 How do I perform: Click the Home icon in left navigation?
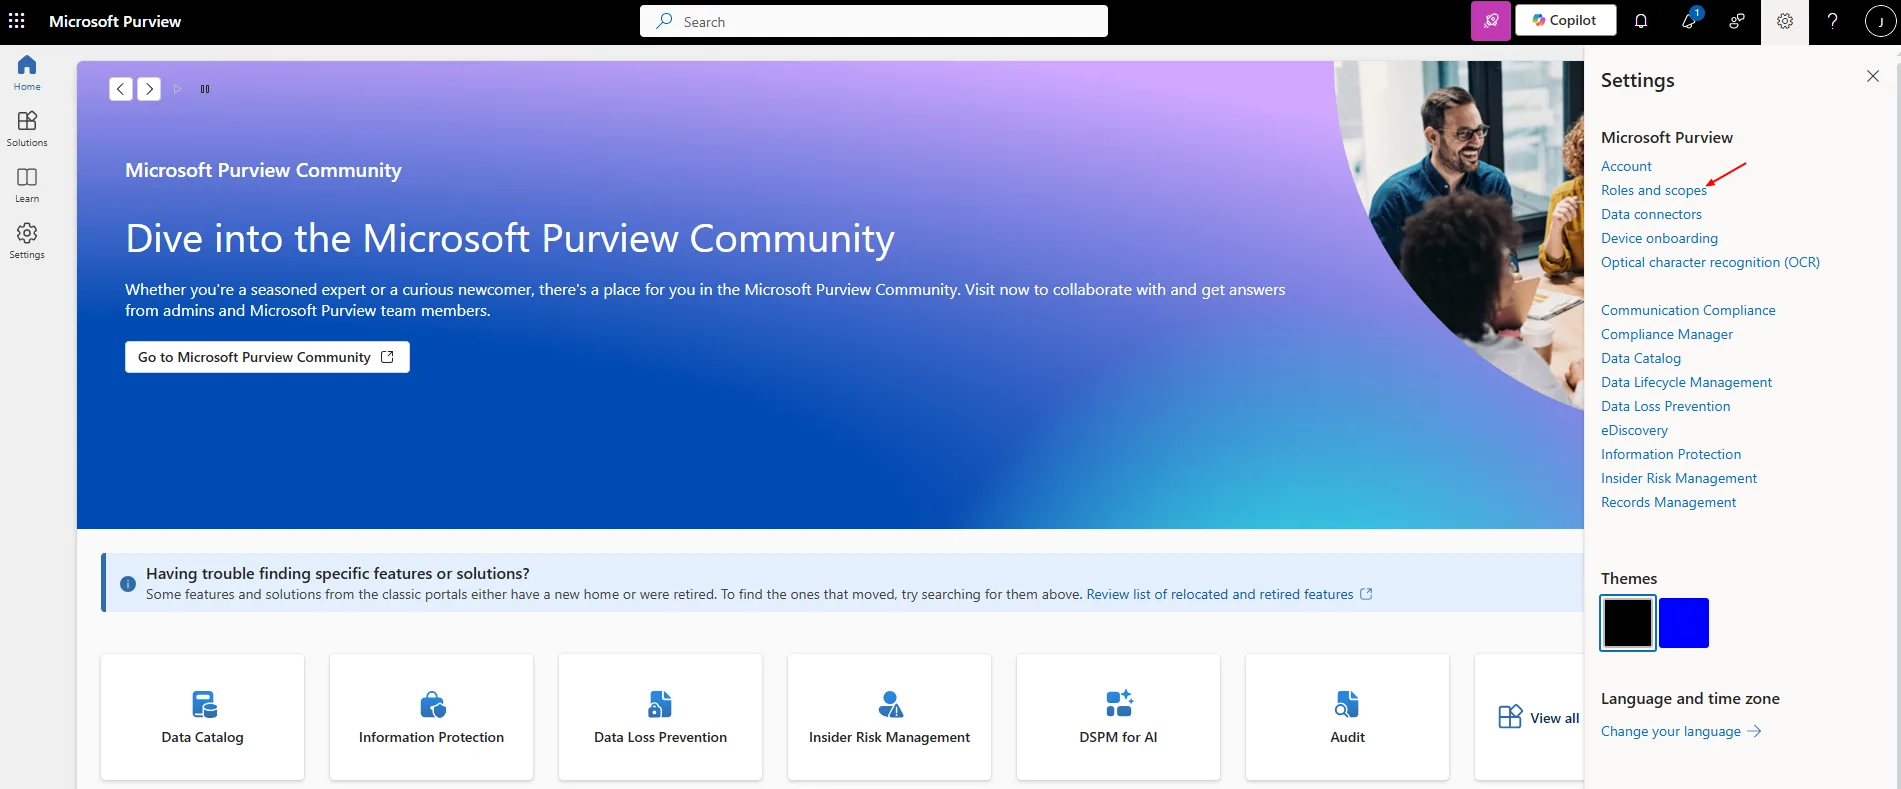(x=27, y=73)
